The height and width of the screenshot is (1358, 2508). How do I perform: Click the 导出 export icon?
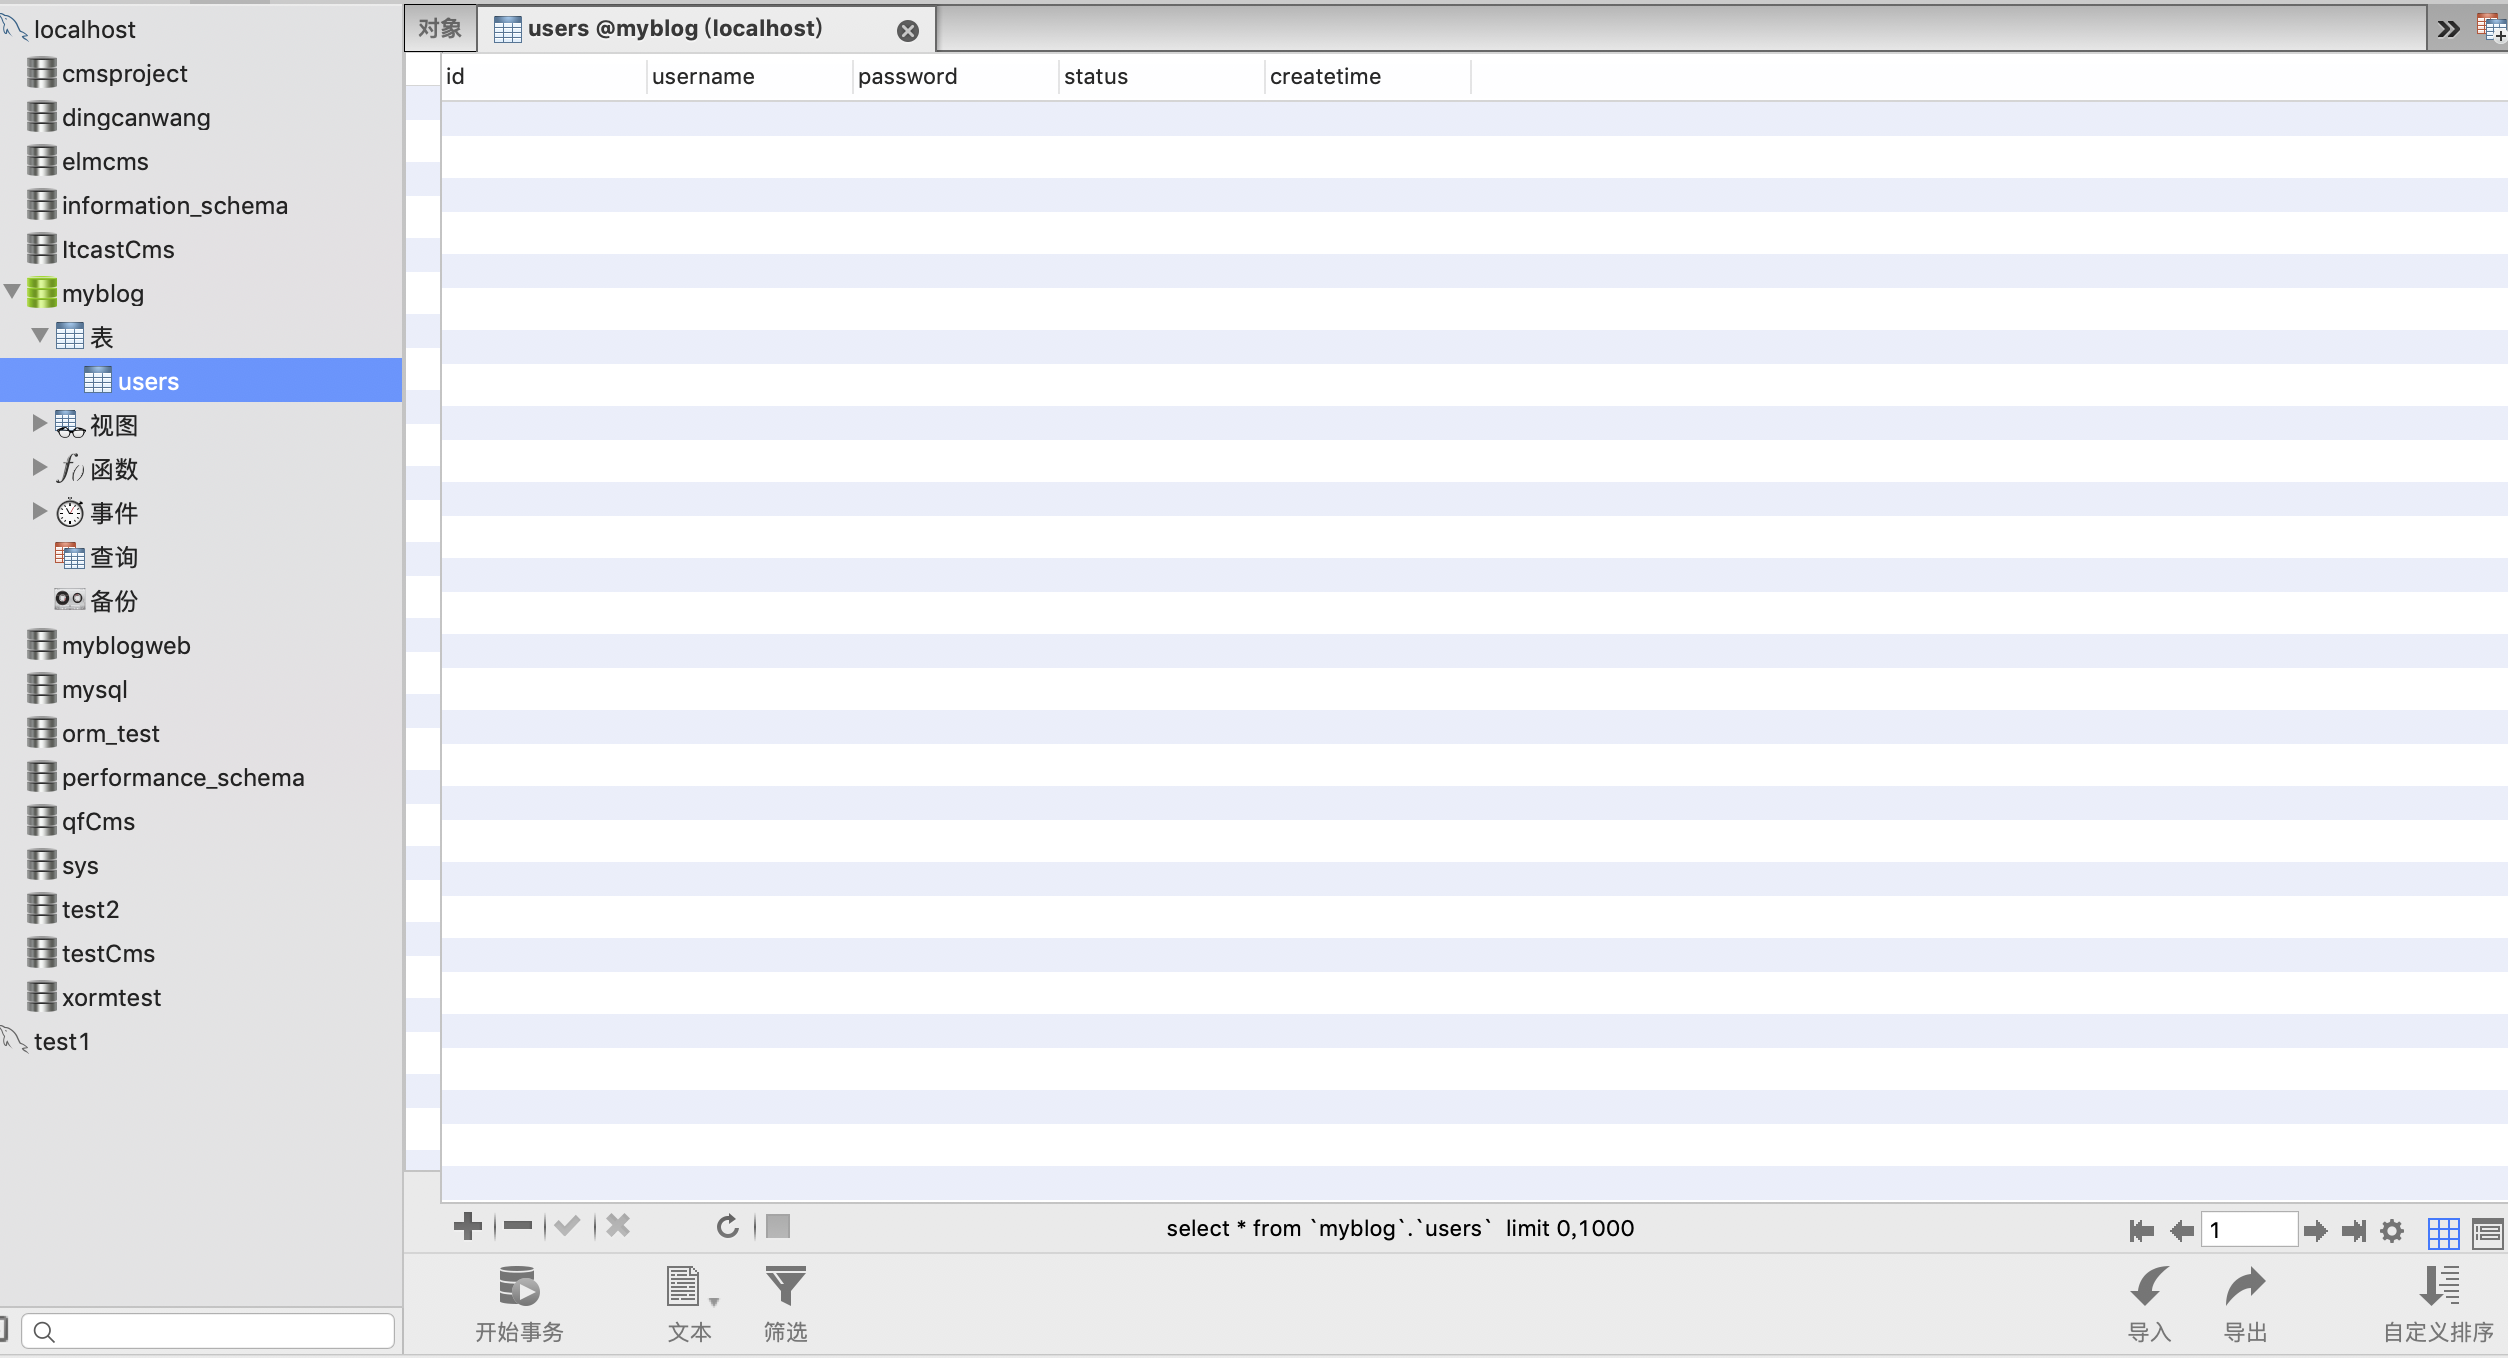[x=2245, y=1288]
